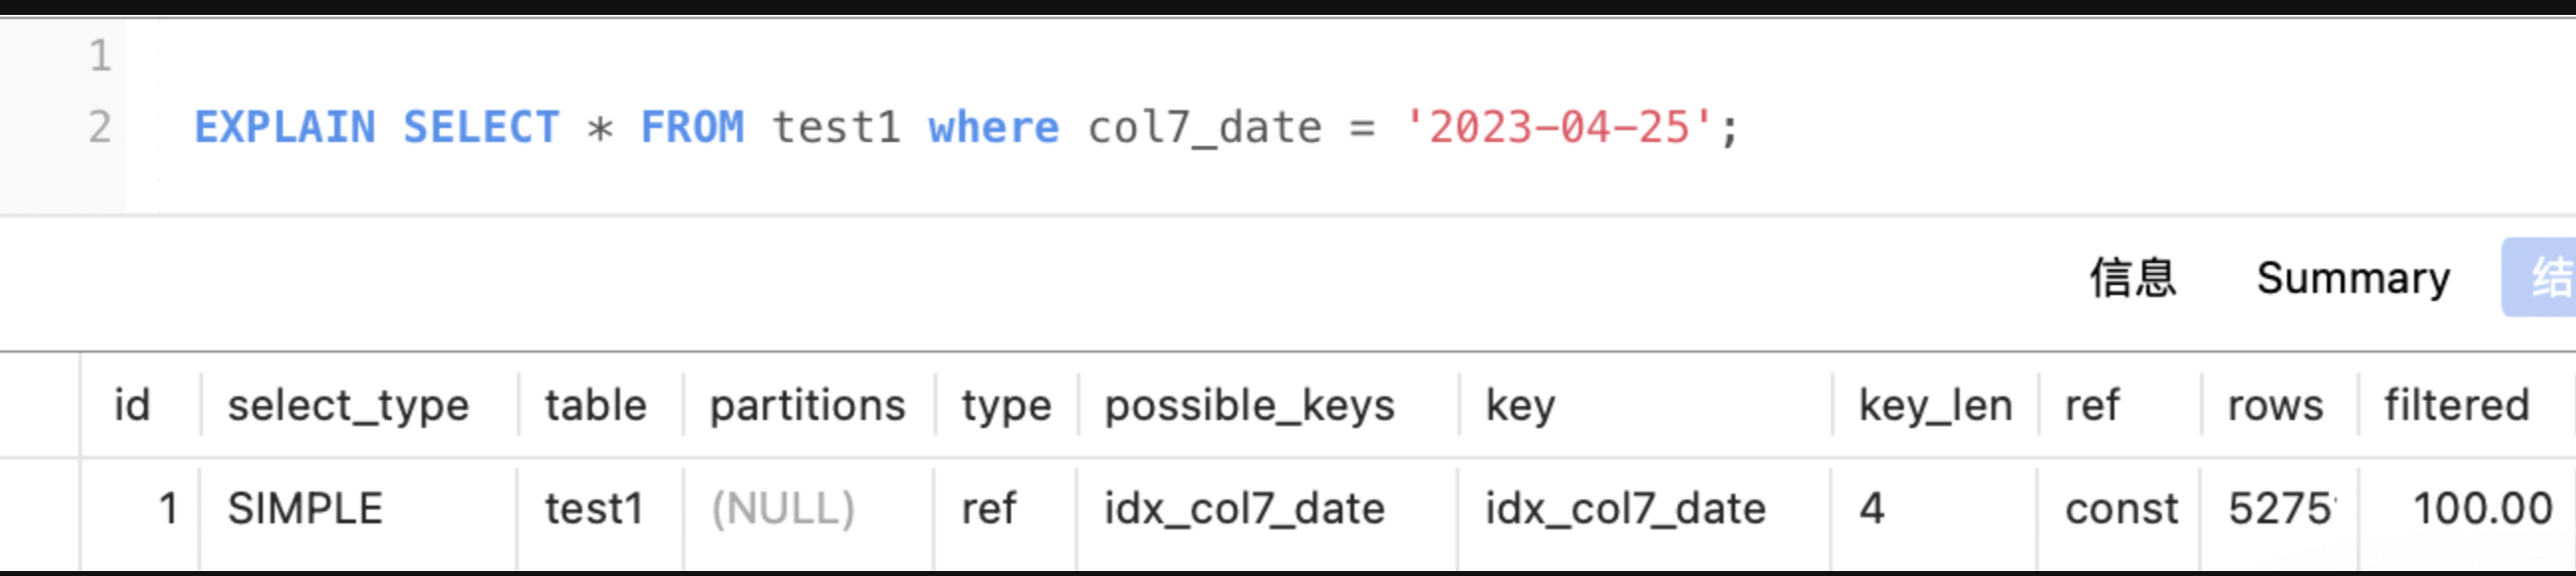Click the rows column header
Viewport: 2576px width, 576px height.
click(2275, 406)
